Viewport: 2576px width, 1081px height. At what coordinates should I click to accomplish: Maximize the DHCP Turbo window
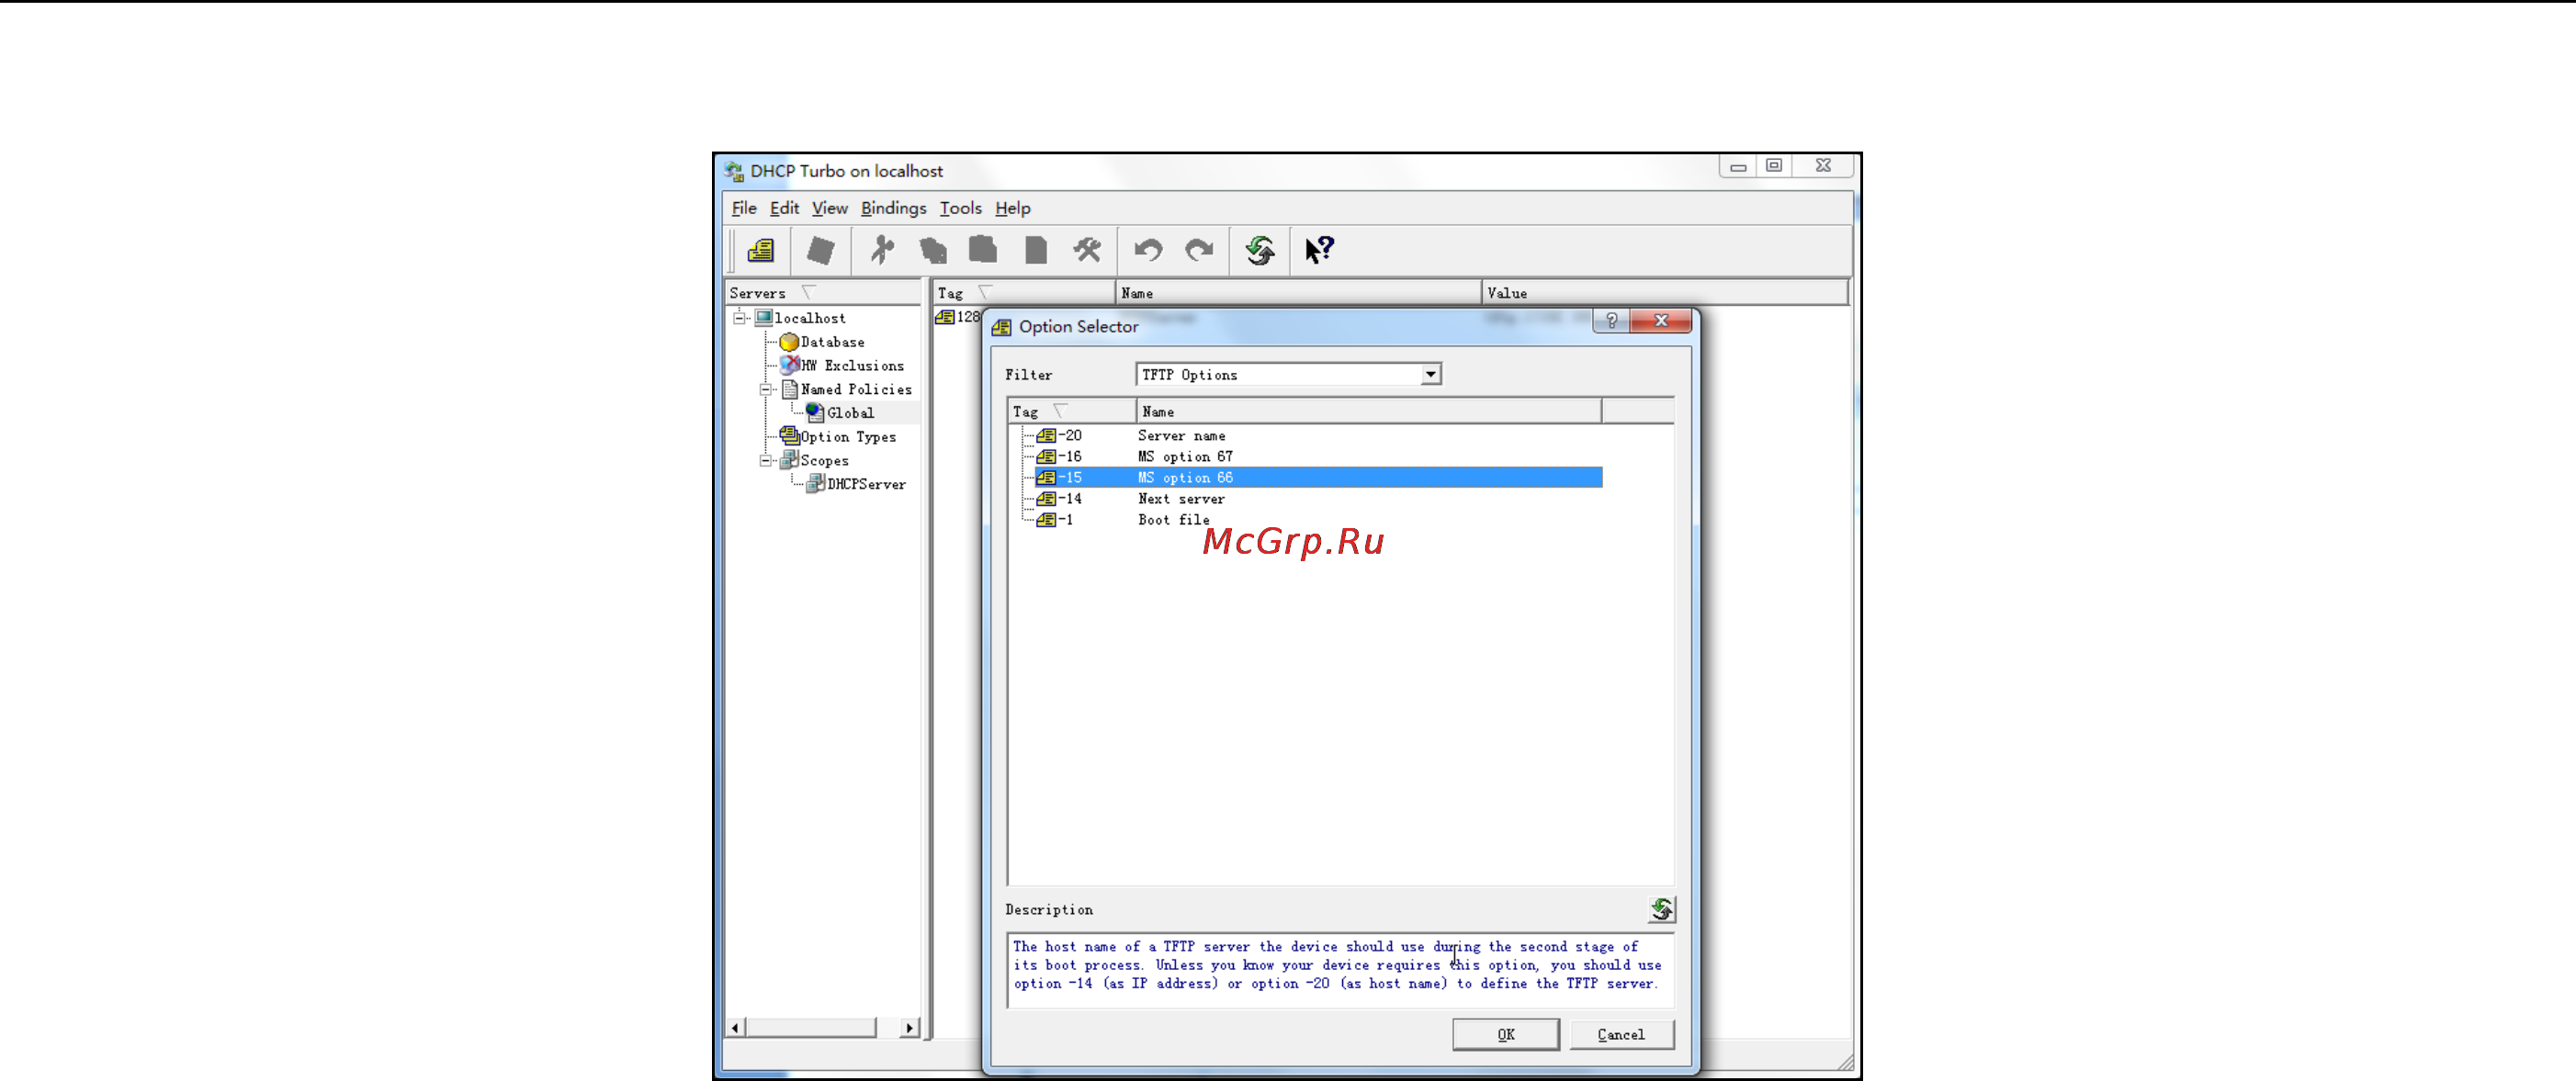[1774, 165]
